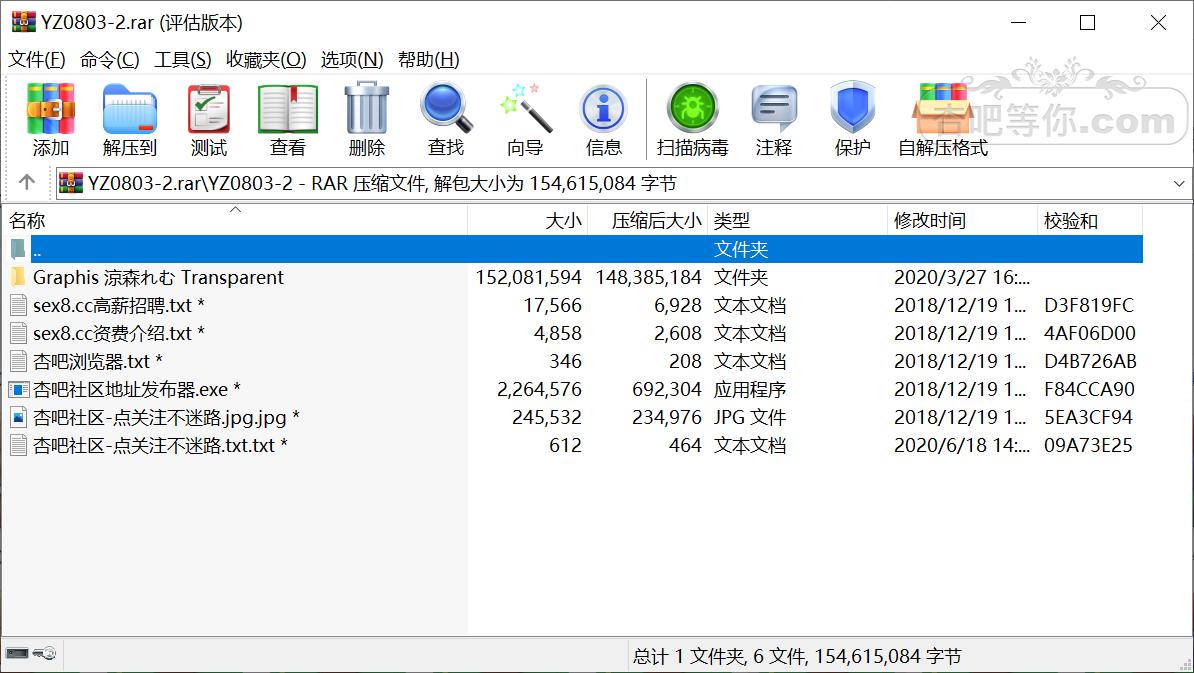Sort by 修改时间 column header
The width and height of the screenshot is (1194, 673).
tap(930, 221)
